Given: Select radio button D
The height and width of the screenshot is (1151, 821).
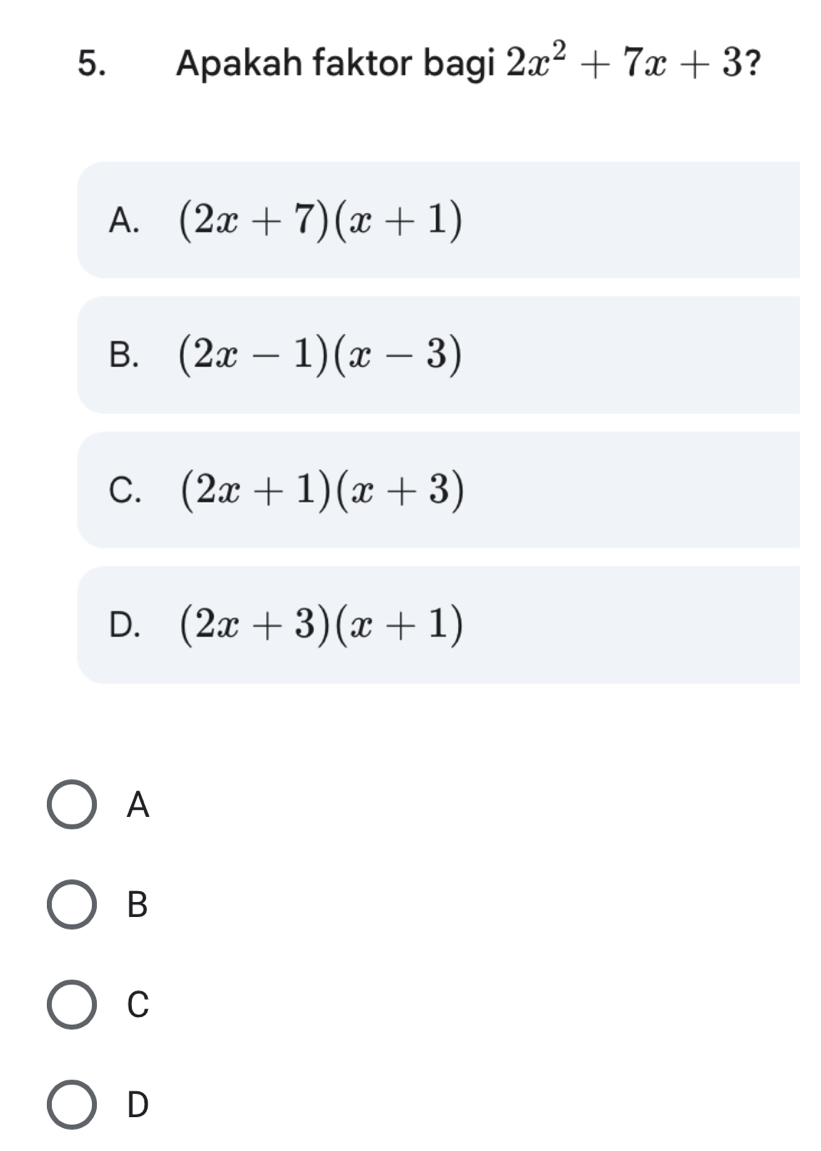Looking at the screenshot, I should click(71, 1105).
